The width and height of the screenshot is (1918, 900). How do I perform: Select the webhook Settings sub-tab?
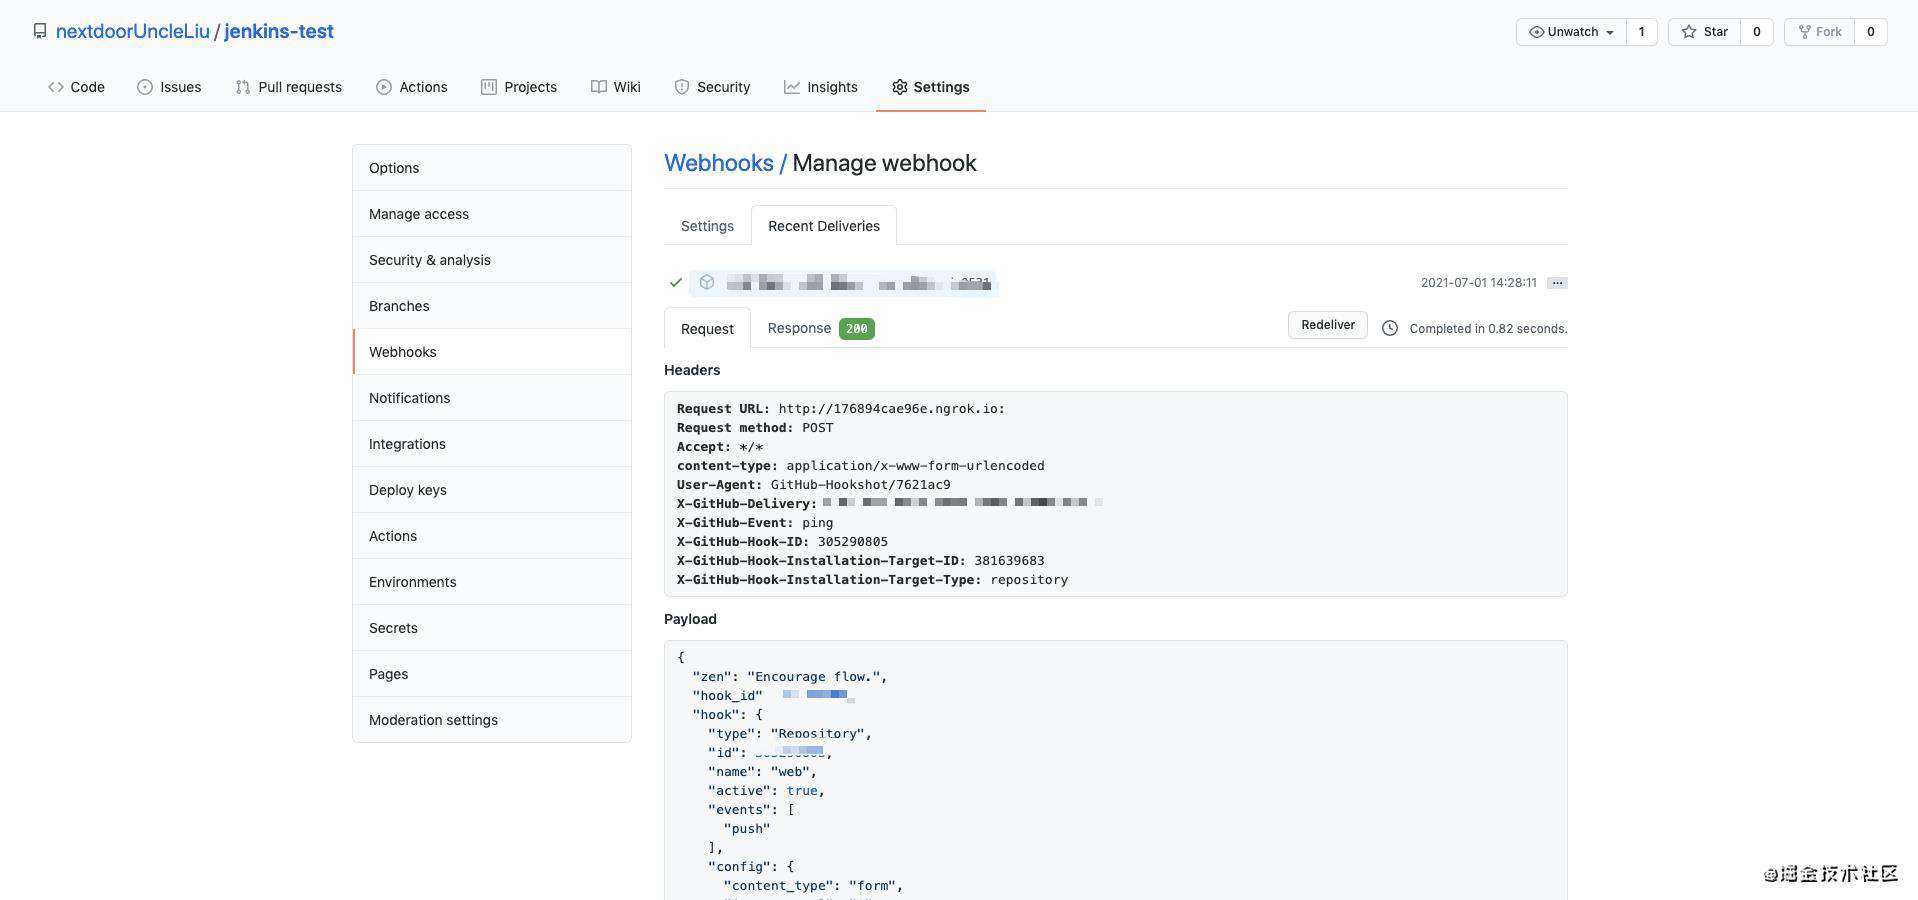pos(707,226)
